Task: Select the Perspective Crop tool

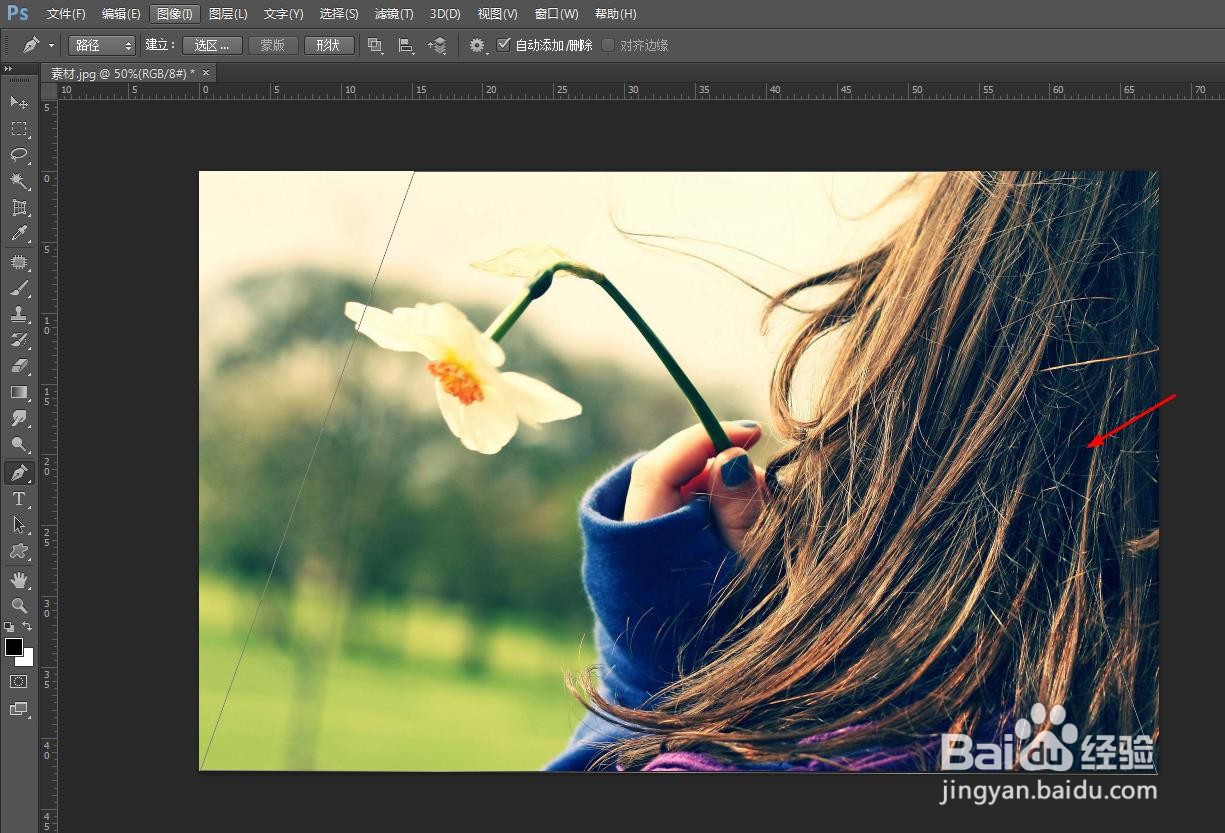Action: 19,208
